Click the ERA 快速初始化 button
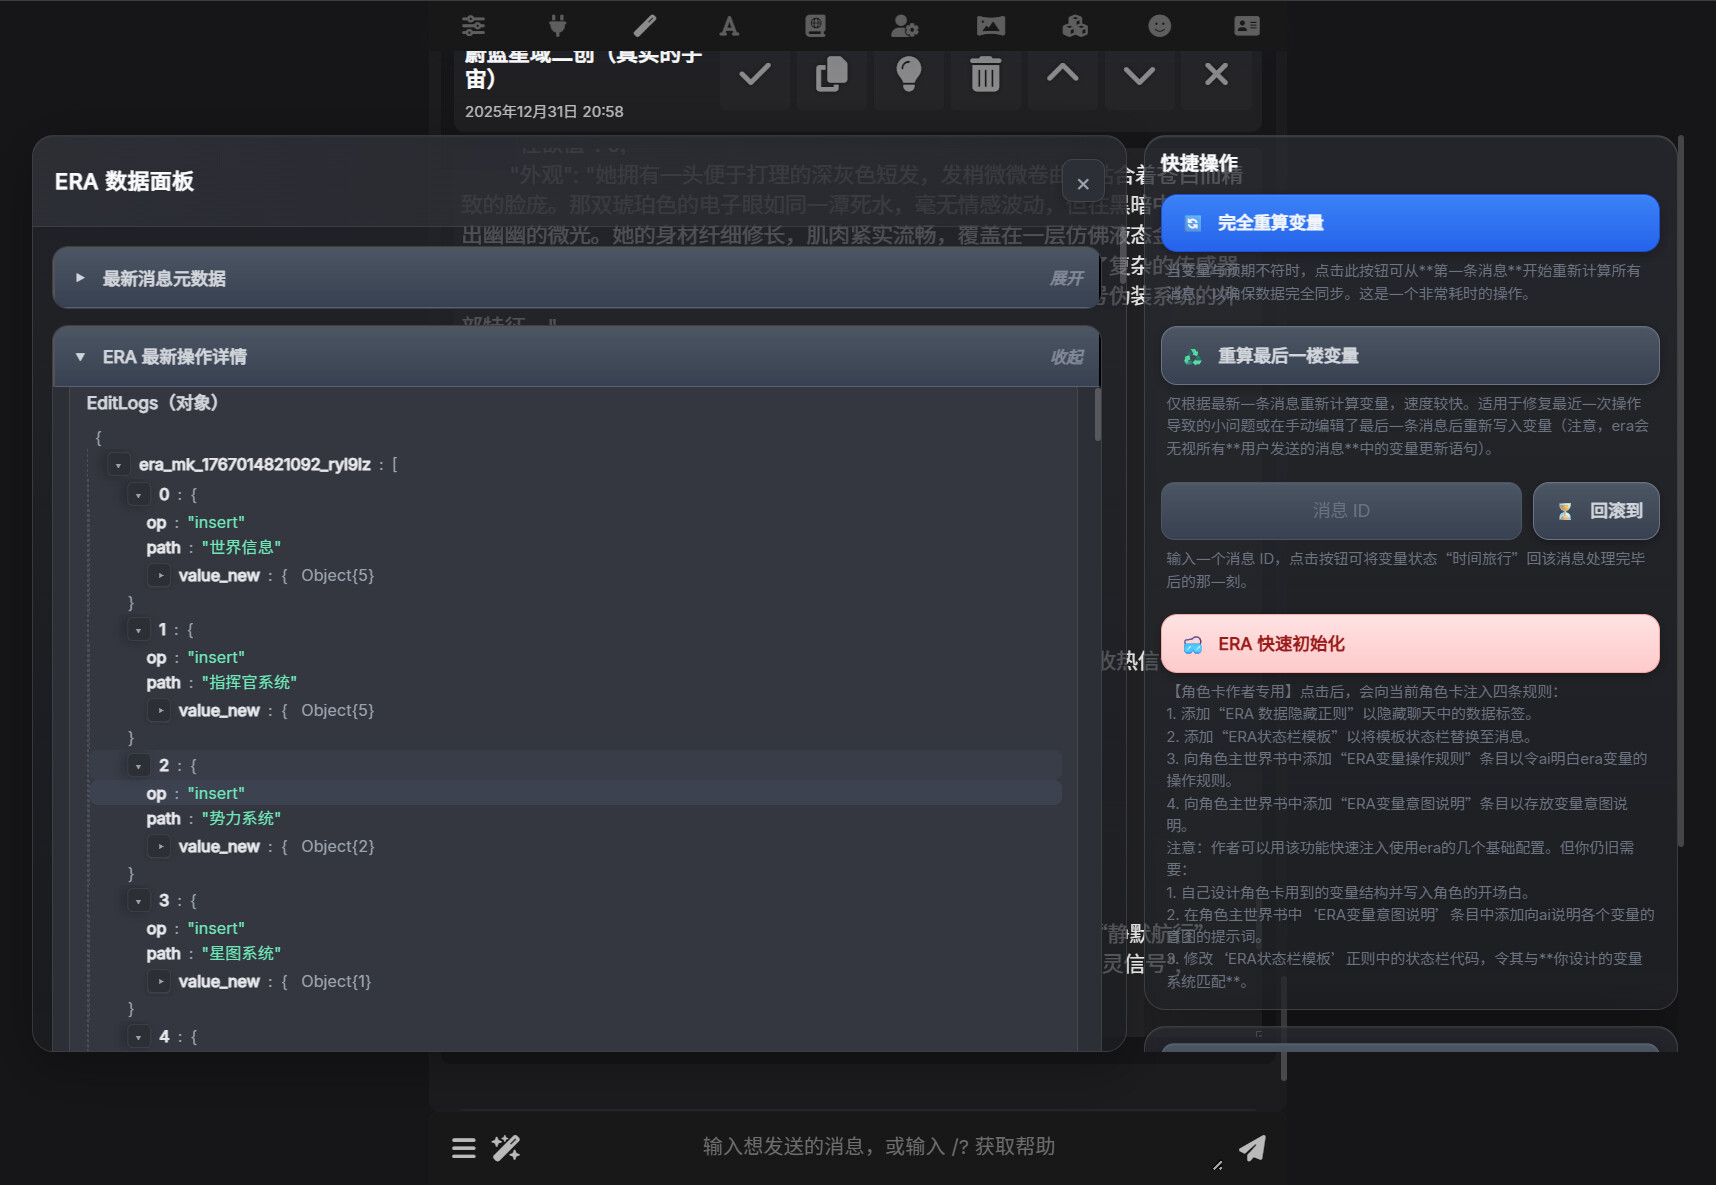Image resolution: width=1716 pixels, height=1185 pixels. point(1410,644)
